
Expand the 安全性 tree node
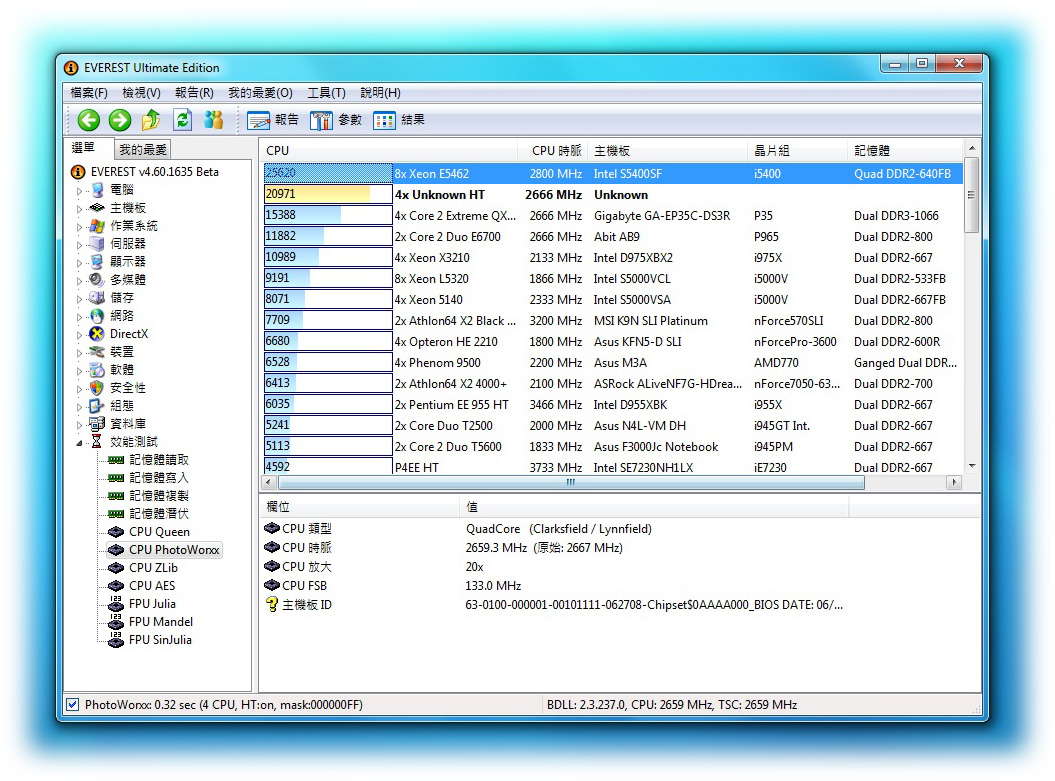point(79,389)
